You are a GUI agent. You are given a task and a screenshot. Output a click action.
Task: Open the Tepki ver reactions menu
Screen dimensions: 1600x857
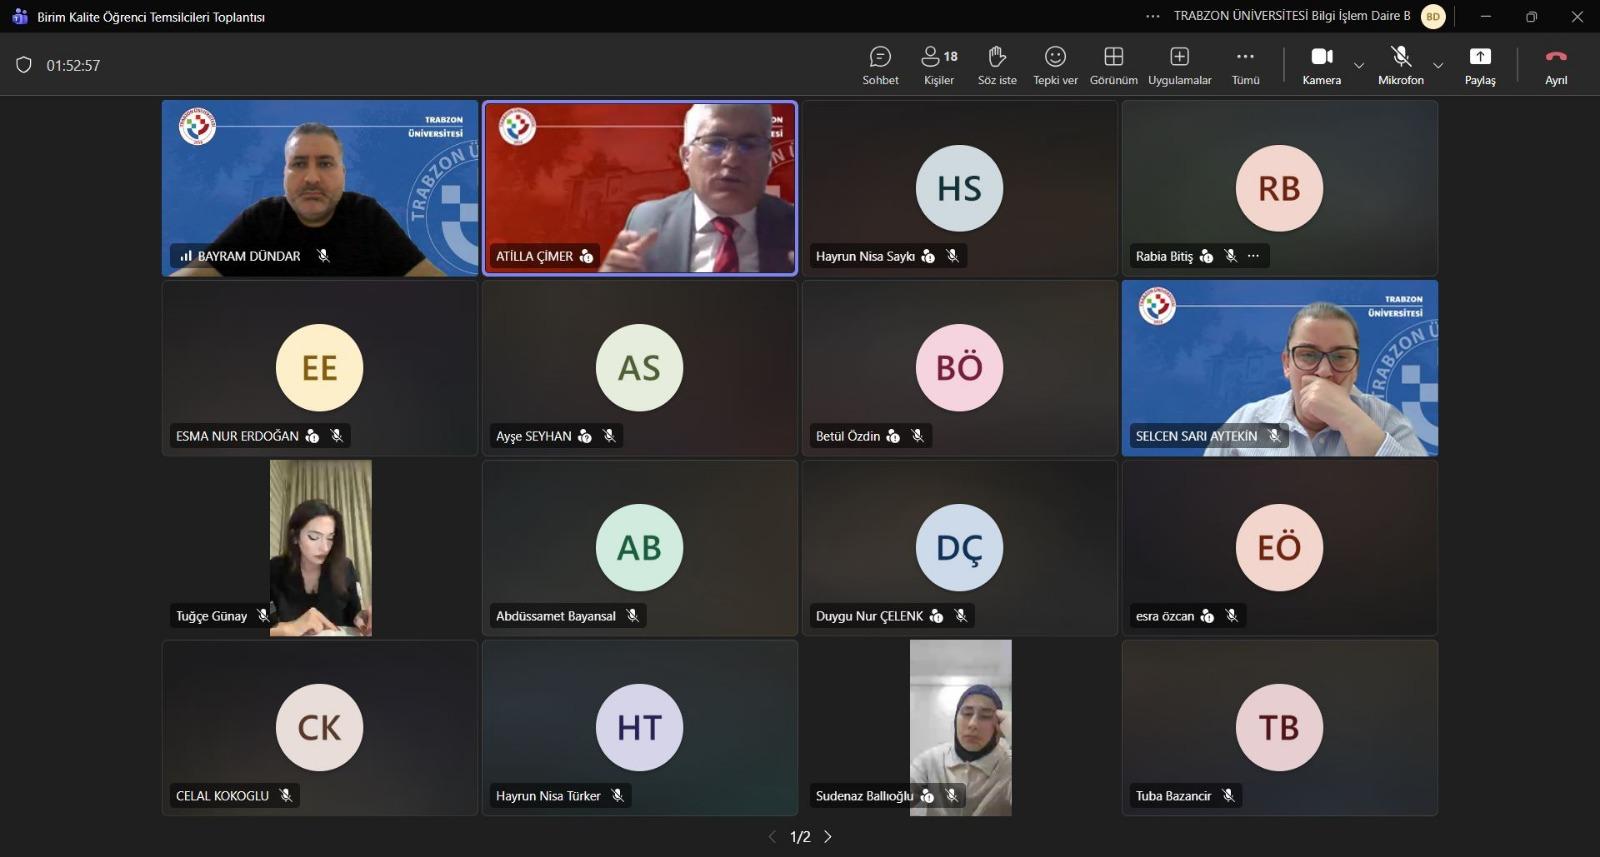coord(1055,65)
